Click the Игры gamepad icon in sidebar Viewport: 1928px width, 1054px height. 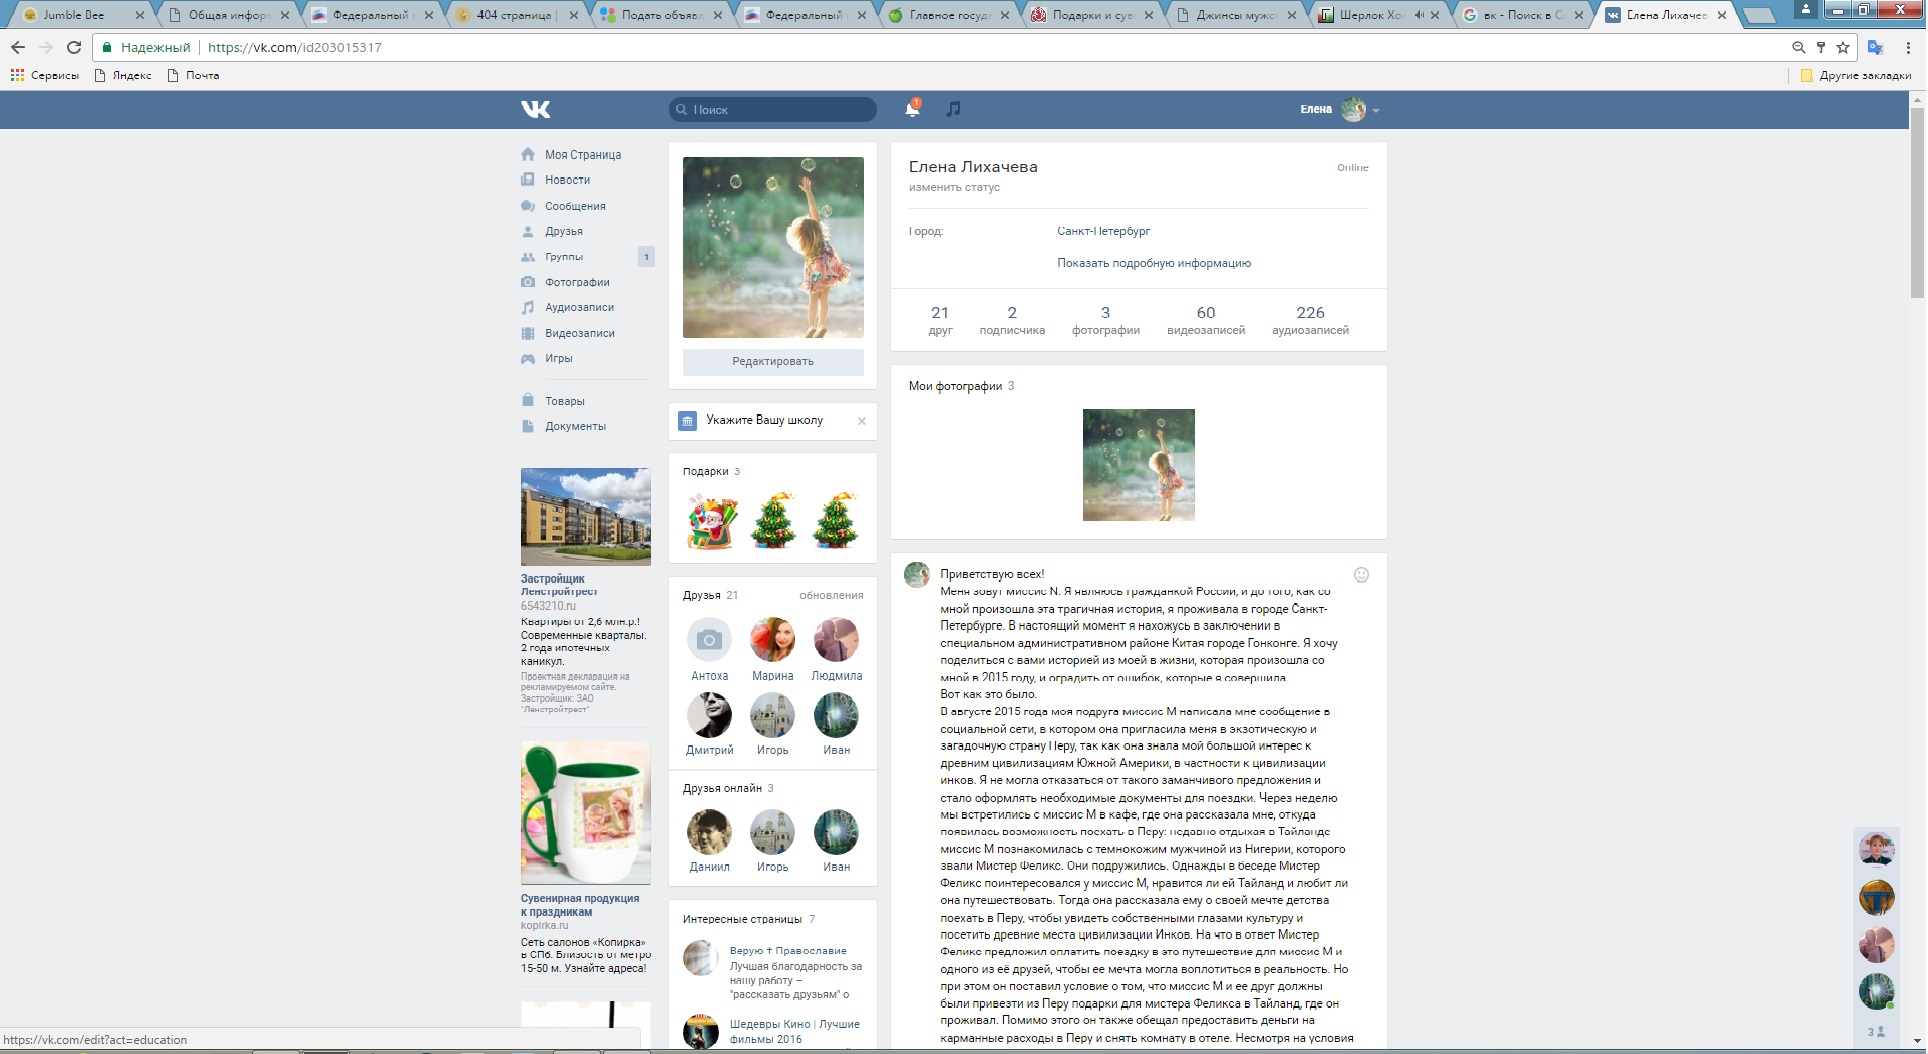pyautogui.click(x=528, y=358)
